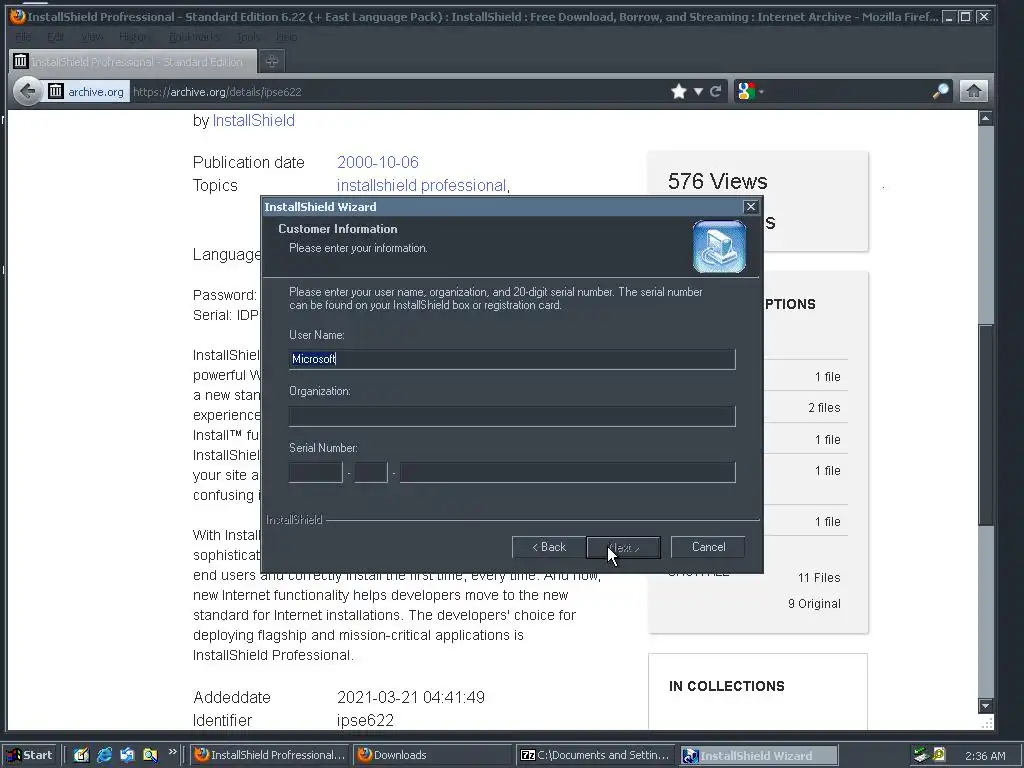Click the 576 Views text

click(717, 182)
